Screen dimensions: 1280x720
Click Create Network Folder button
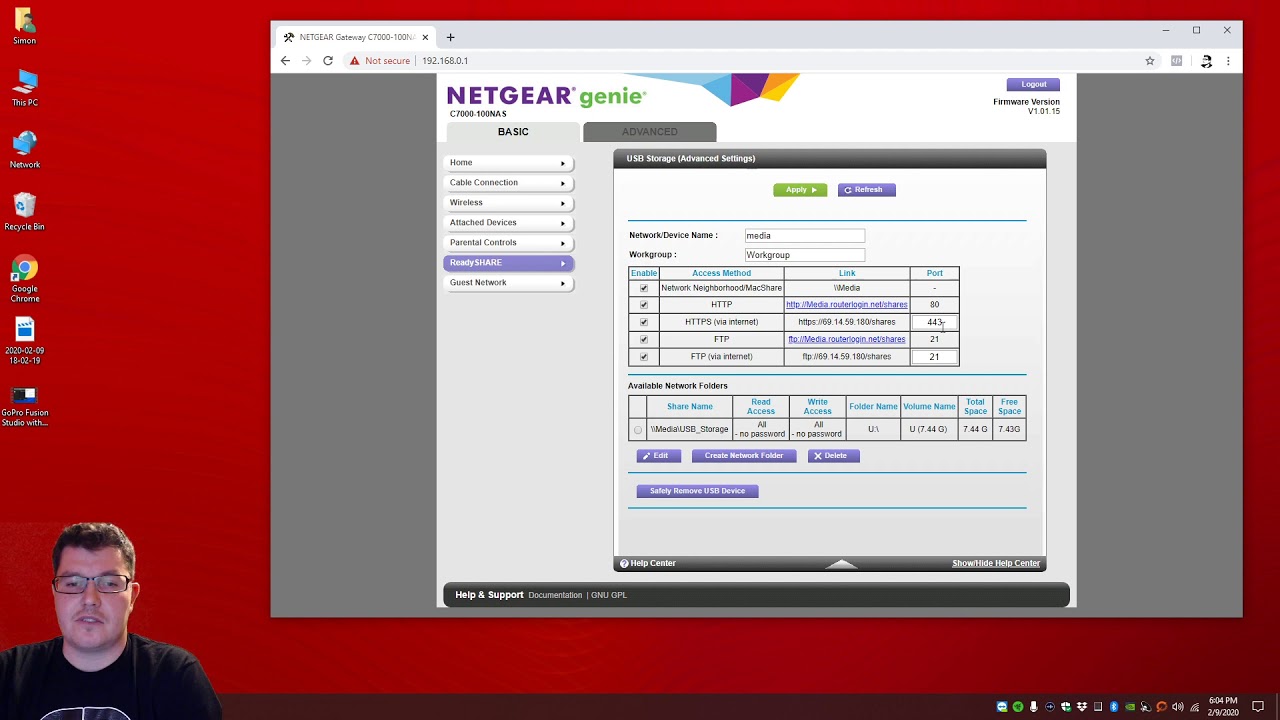pyautogui.click(x=744, y=456)
